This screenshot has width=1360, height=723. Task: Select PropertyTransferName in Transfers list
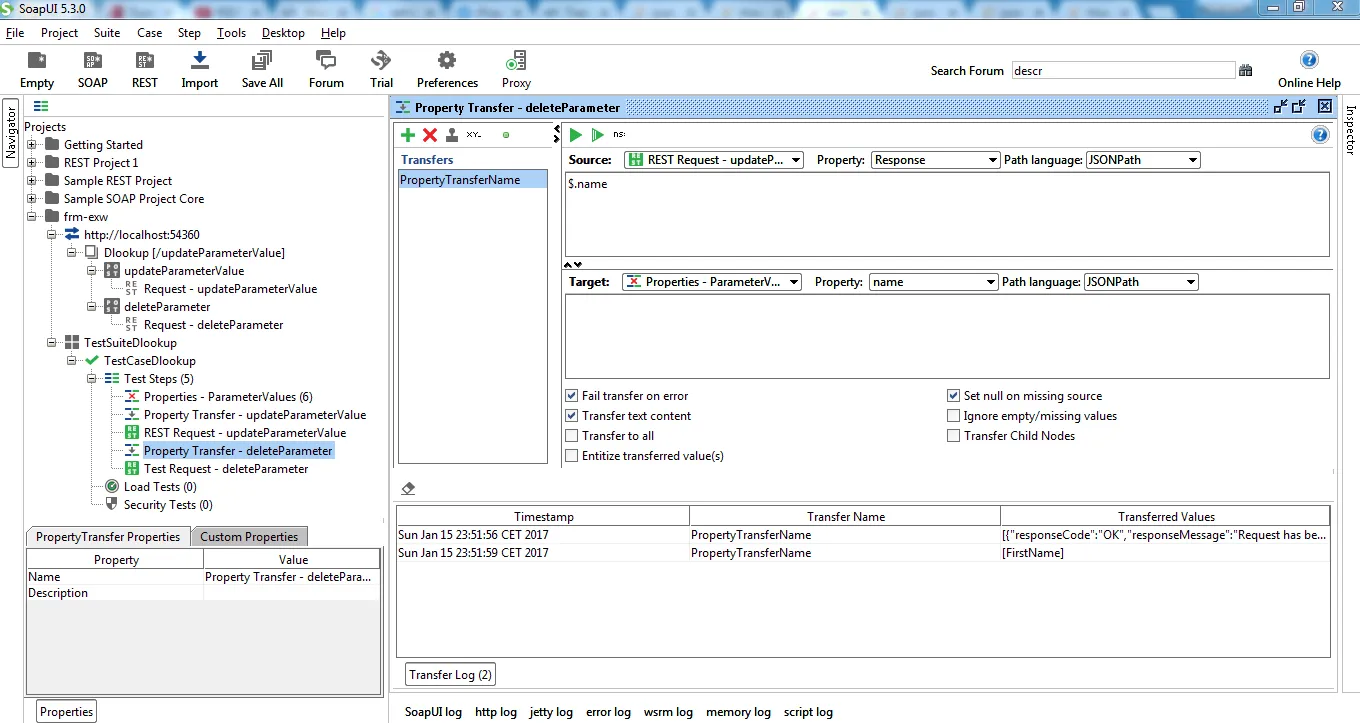473,180
